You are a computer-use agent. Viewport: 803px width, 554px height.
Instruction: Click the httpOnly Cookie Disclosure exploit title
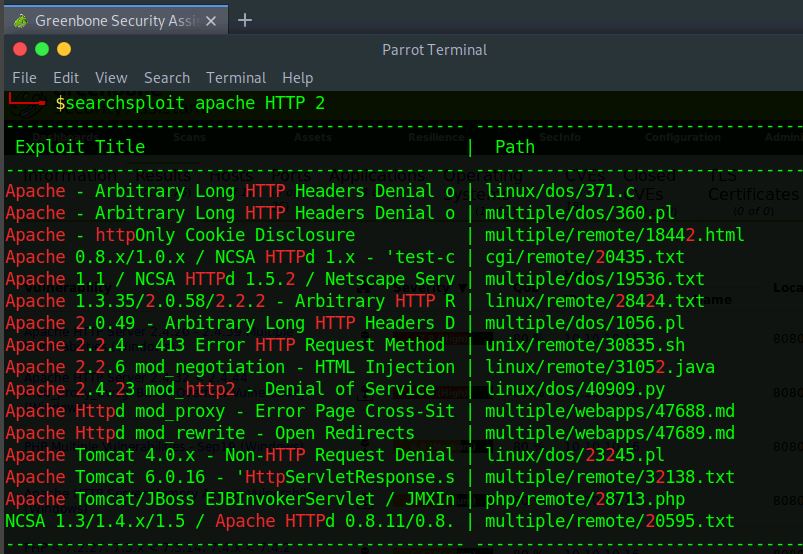[x=180, y=235]
